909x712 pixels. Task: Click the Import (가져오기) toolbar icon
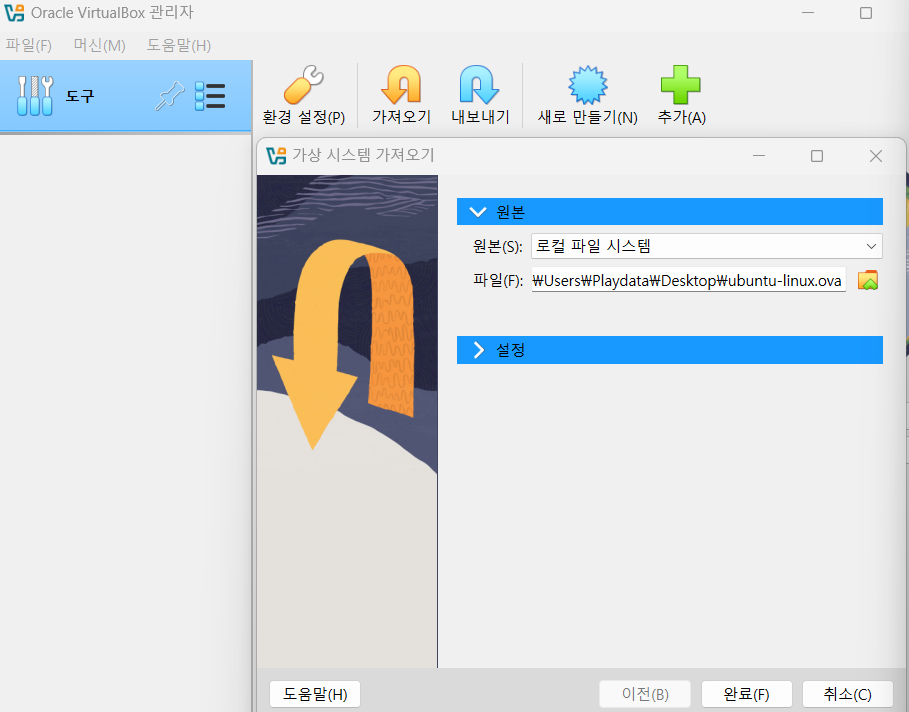coord(401,85)
